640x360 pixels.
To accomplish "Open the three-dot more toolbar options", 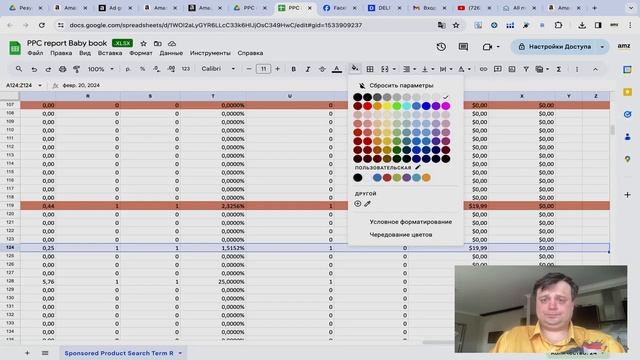I will pyautogui.click(x=577, y=69).
